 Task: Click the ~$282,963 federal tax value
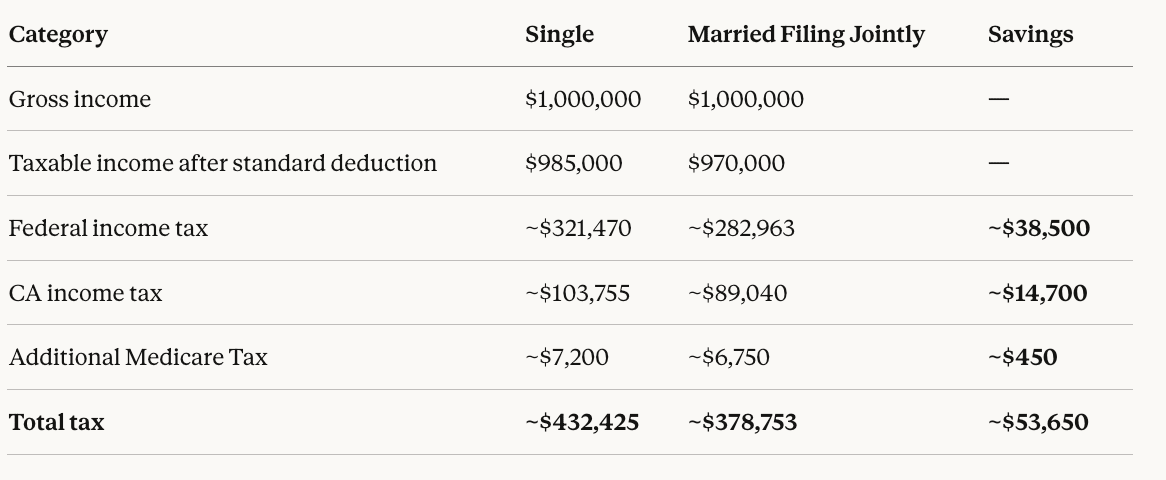[x=741, y=228]
